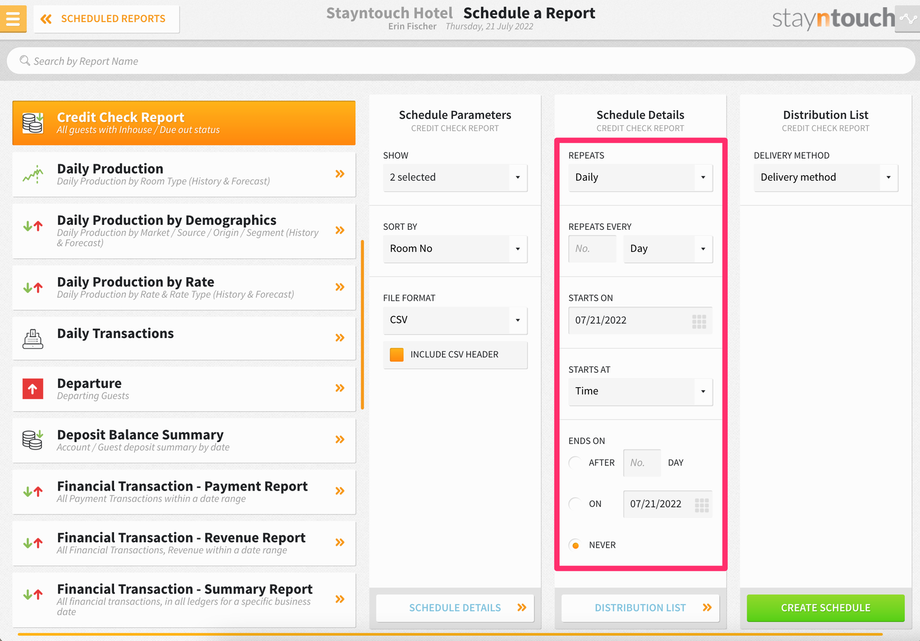The width and height of the screenshot is (920, 641).
Task: Click chevron on Financial Transaction Payment Report
Action: click(340, 491)
